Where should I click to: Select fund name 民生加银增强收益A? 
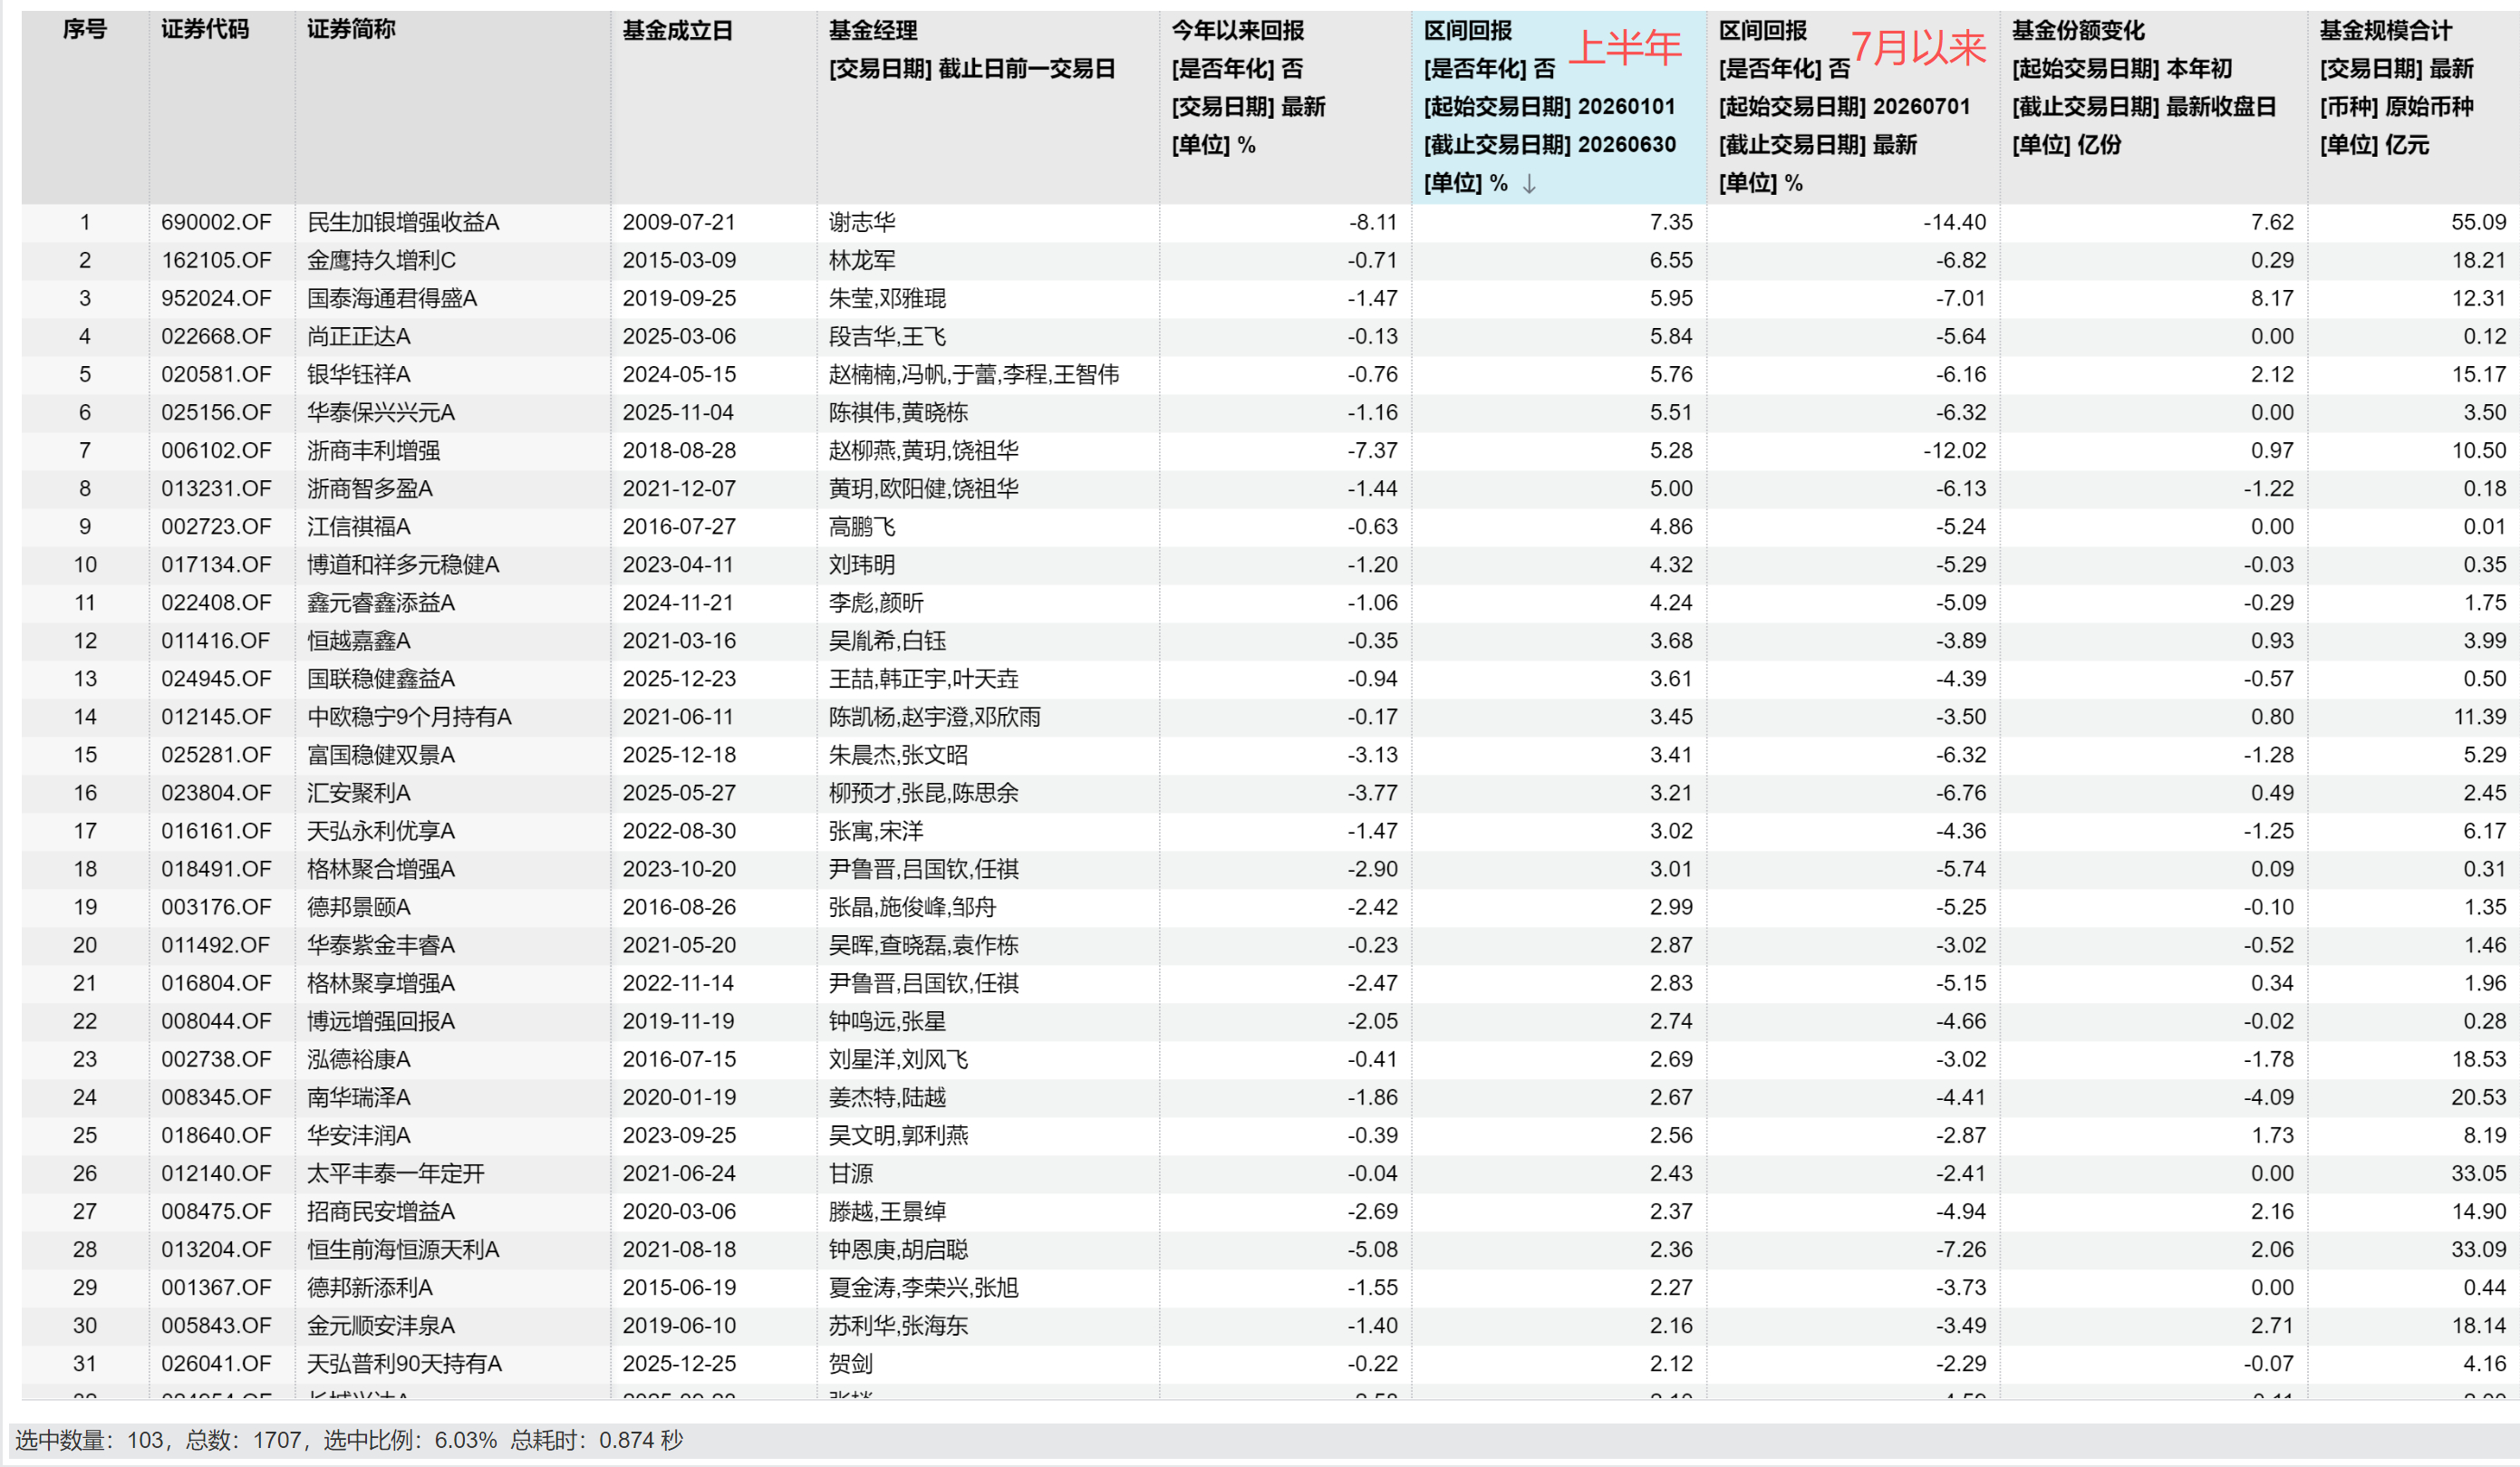click(x=403, y=222)
